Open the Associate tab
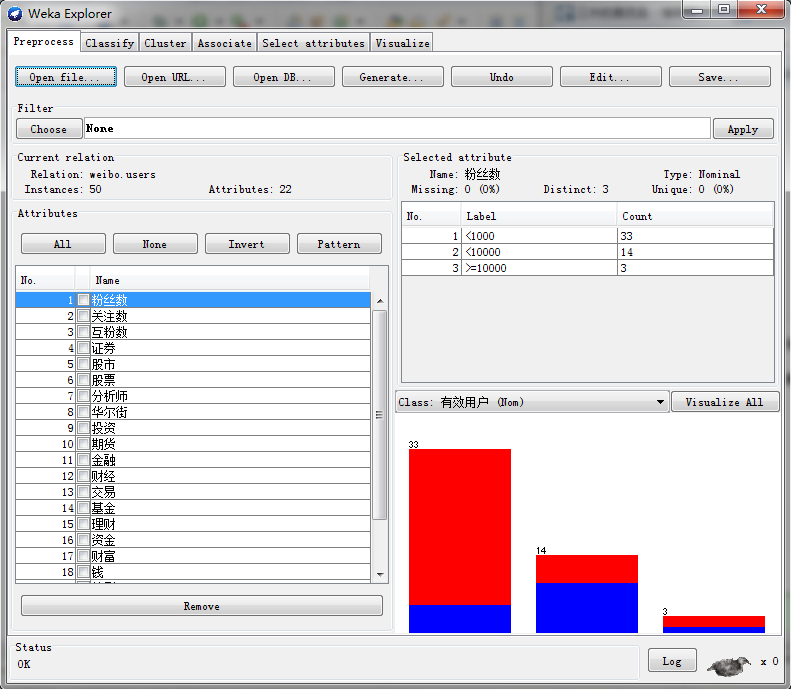 (x=224, y=43)
